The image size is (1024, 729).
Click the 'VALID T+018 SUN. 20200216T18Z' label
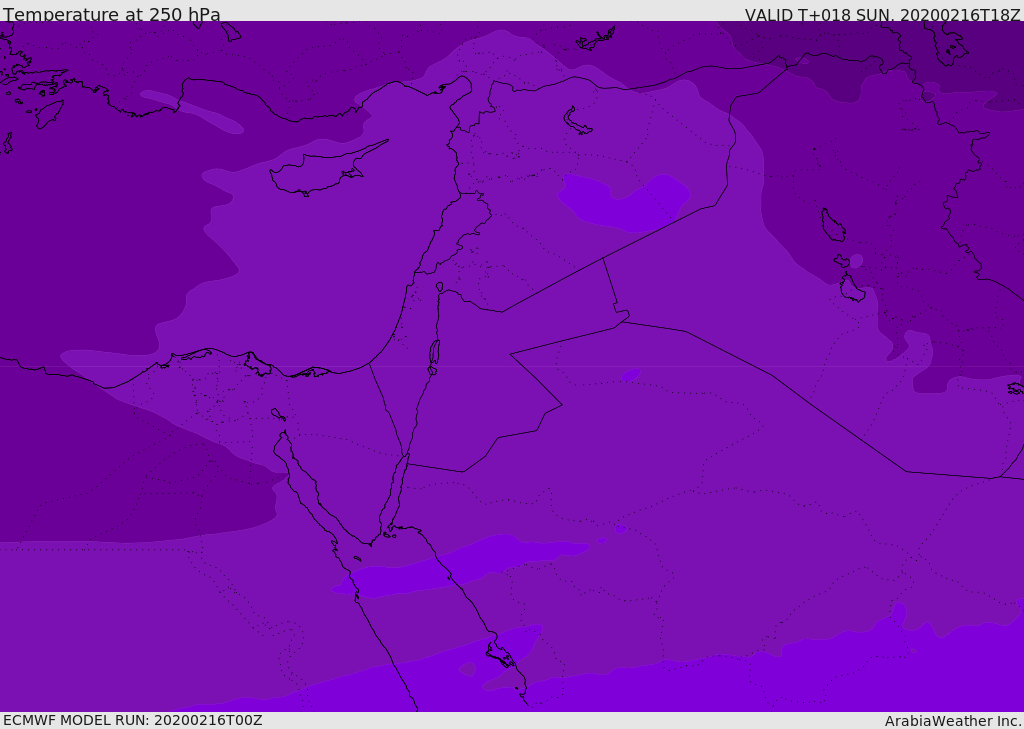pyautogui.click(x=882, y=14)
